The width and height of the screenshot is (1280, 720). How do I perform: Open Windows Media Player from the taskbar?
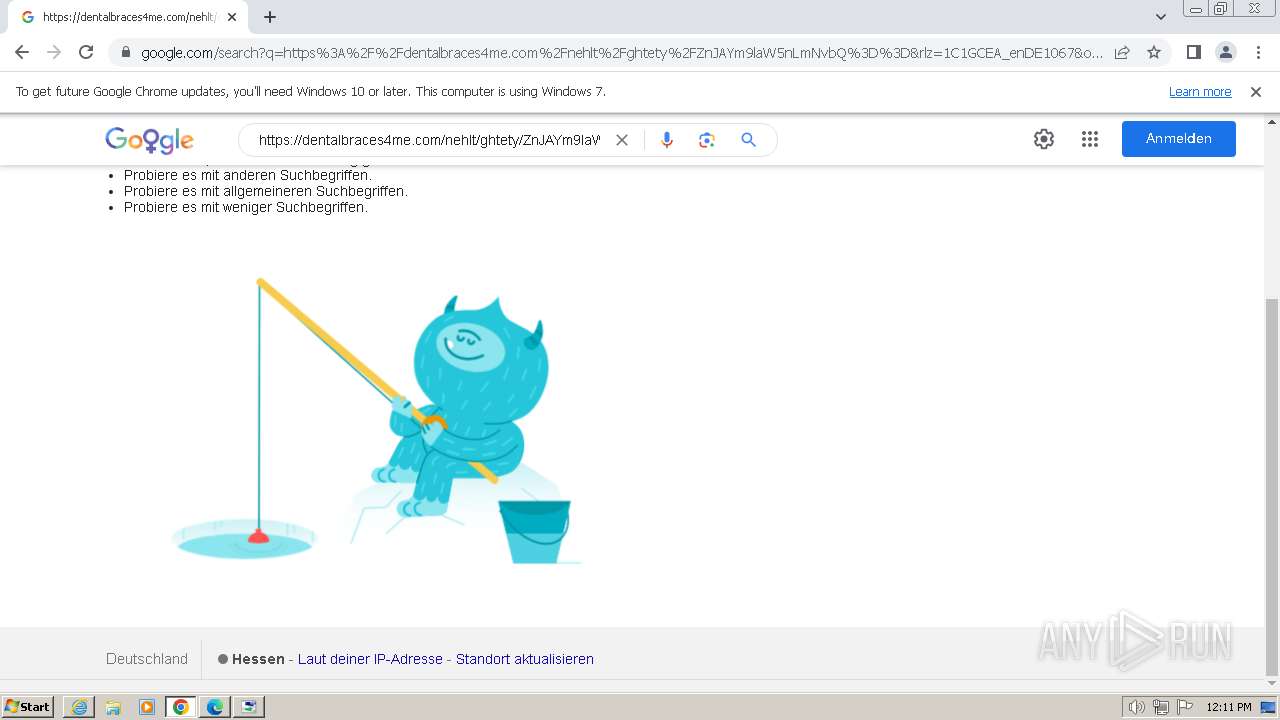[x=147, y=707]
